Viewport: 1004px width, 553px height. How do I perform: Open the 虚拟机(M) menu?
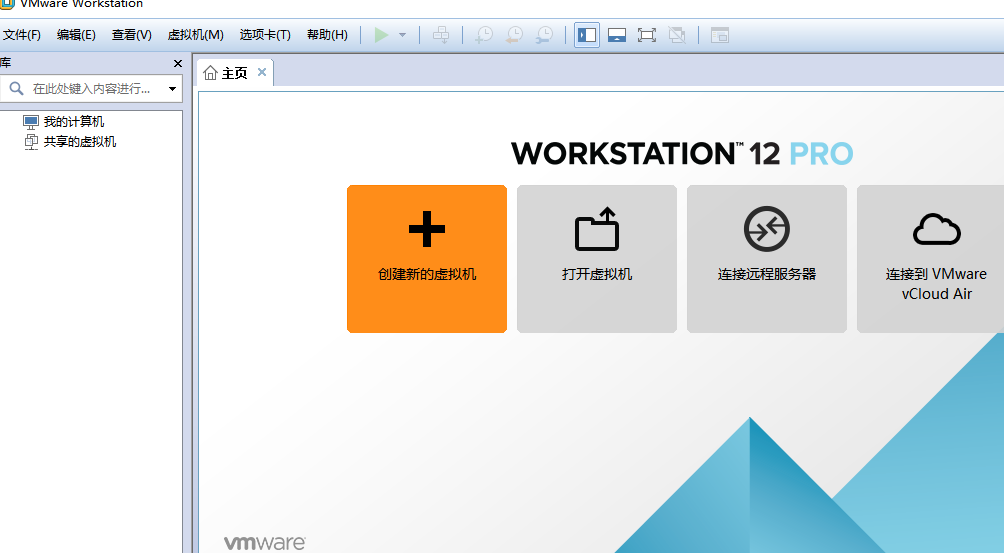(x=195, y=35)
